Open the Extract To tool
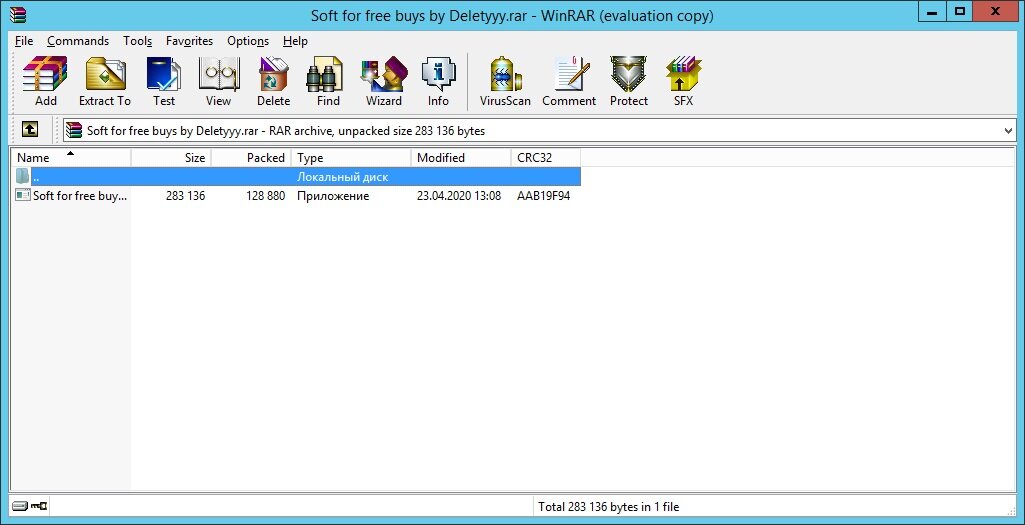The image size is (1025, 525). pyautogui.click(x=105, y=81)
